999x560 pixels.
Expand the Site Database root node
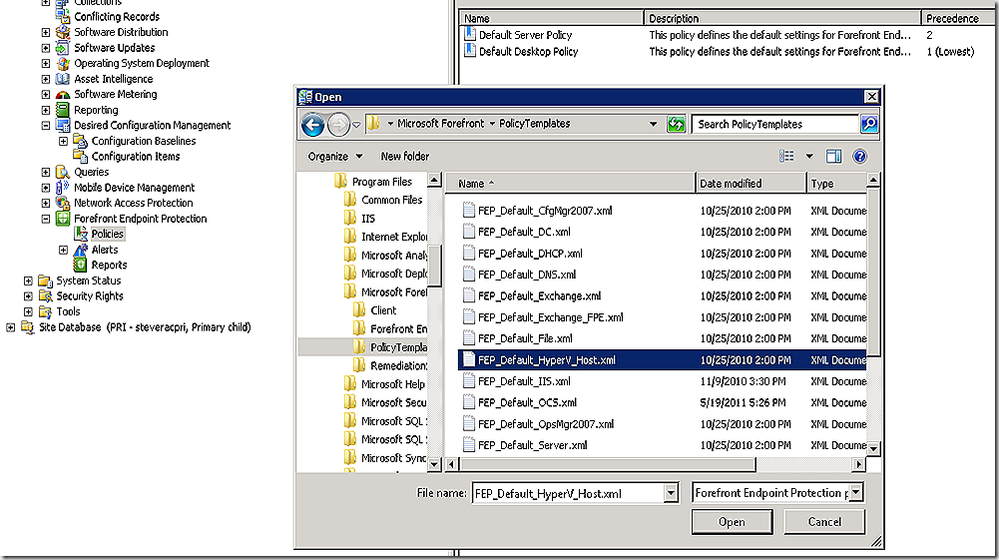10,327
